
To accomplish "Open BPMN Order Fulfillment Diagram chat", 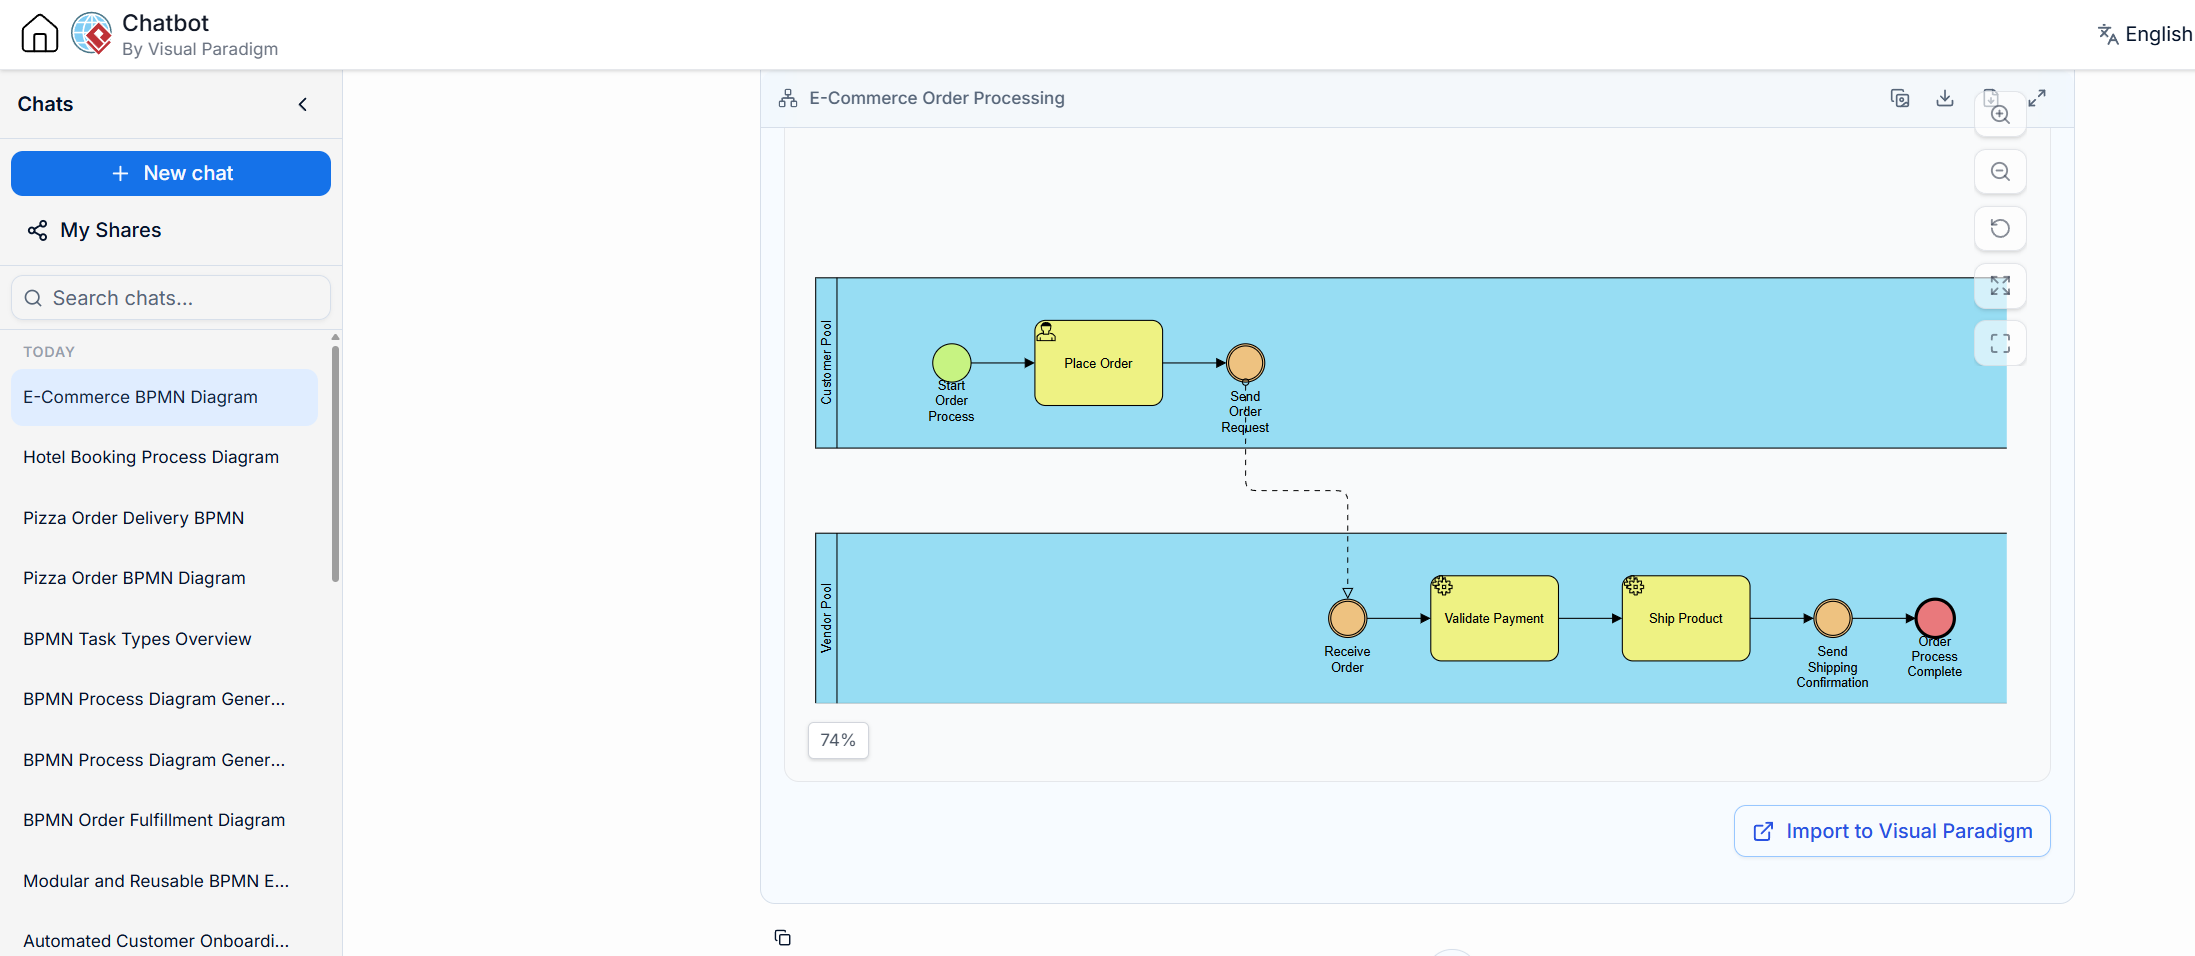I will click(164, 820).
